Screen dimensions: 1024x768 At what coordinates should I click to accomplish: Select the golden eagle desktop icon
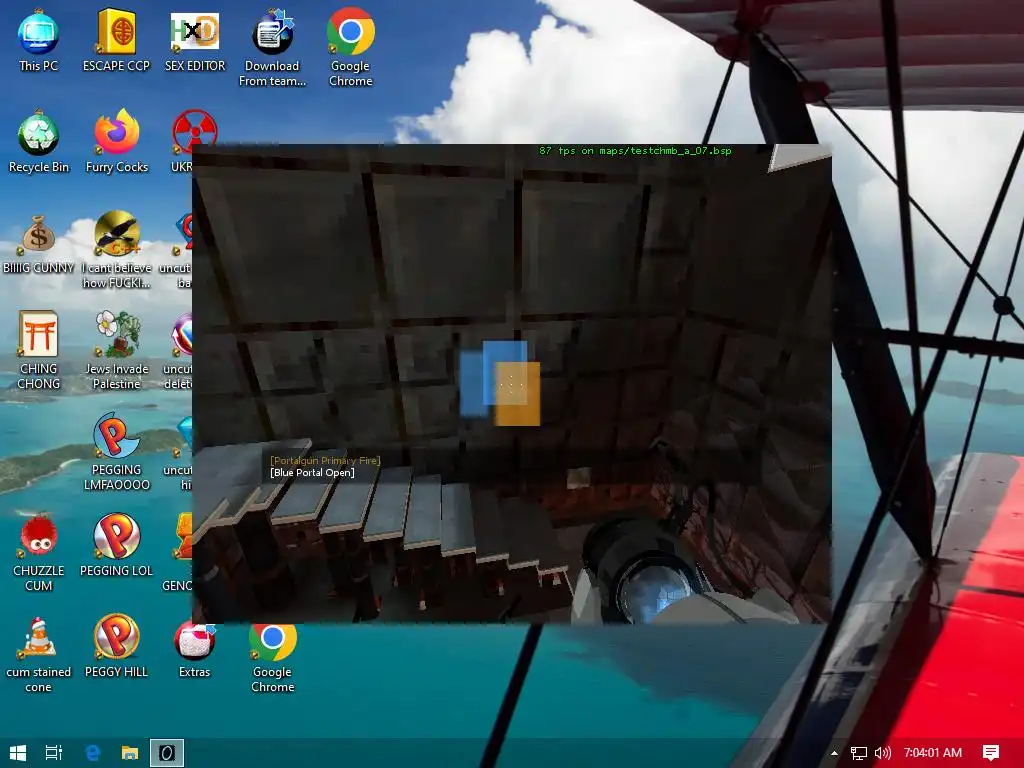pyautogui.click(x=116, y=250)
